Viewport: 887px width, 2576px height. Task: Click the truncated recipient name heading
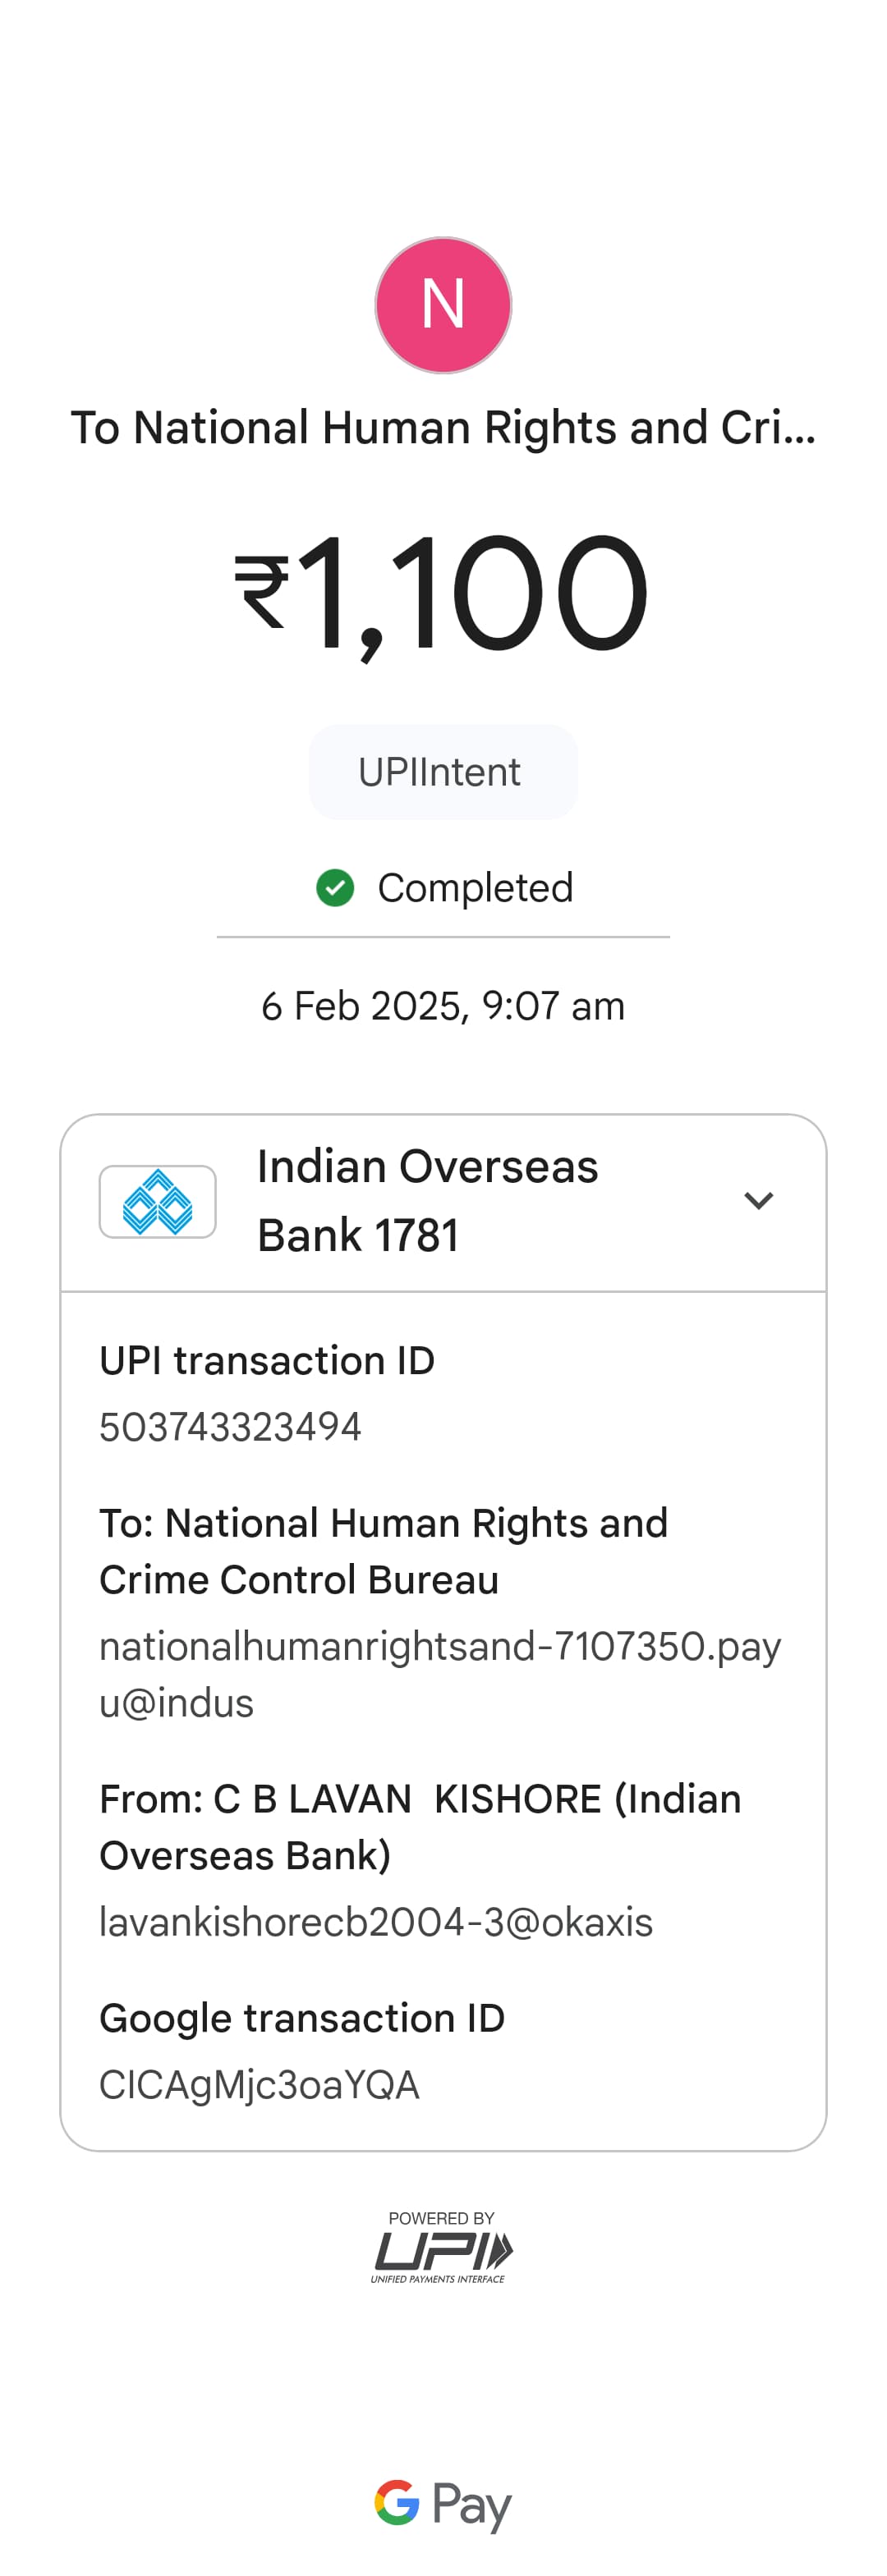tap(443, 428)
